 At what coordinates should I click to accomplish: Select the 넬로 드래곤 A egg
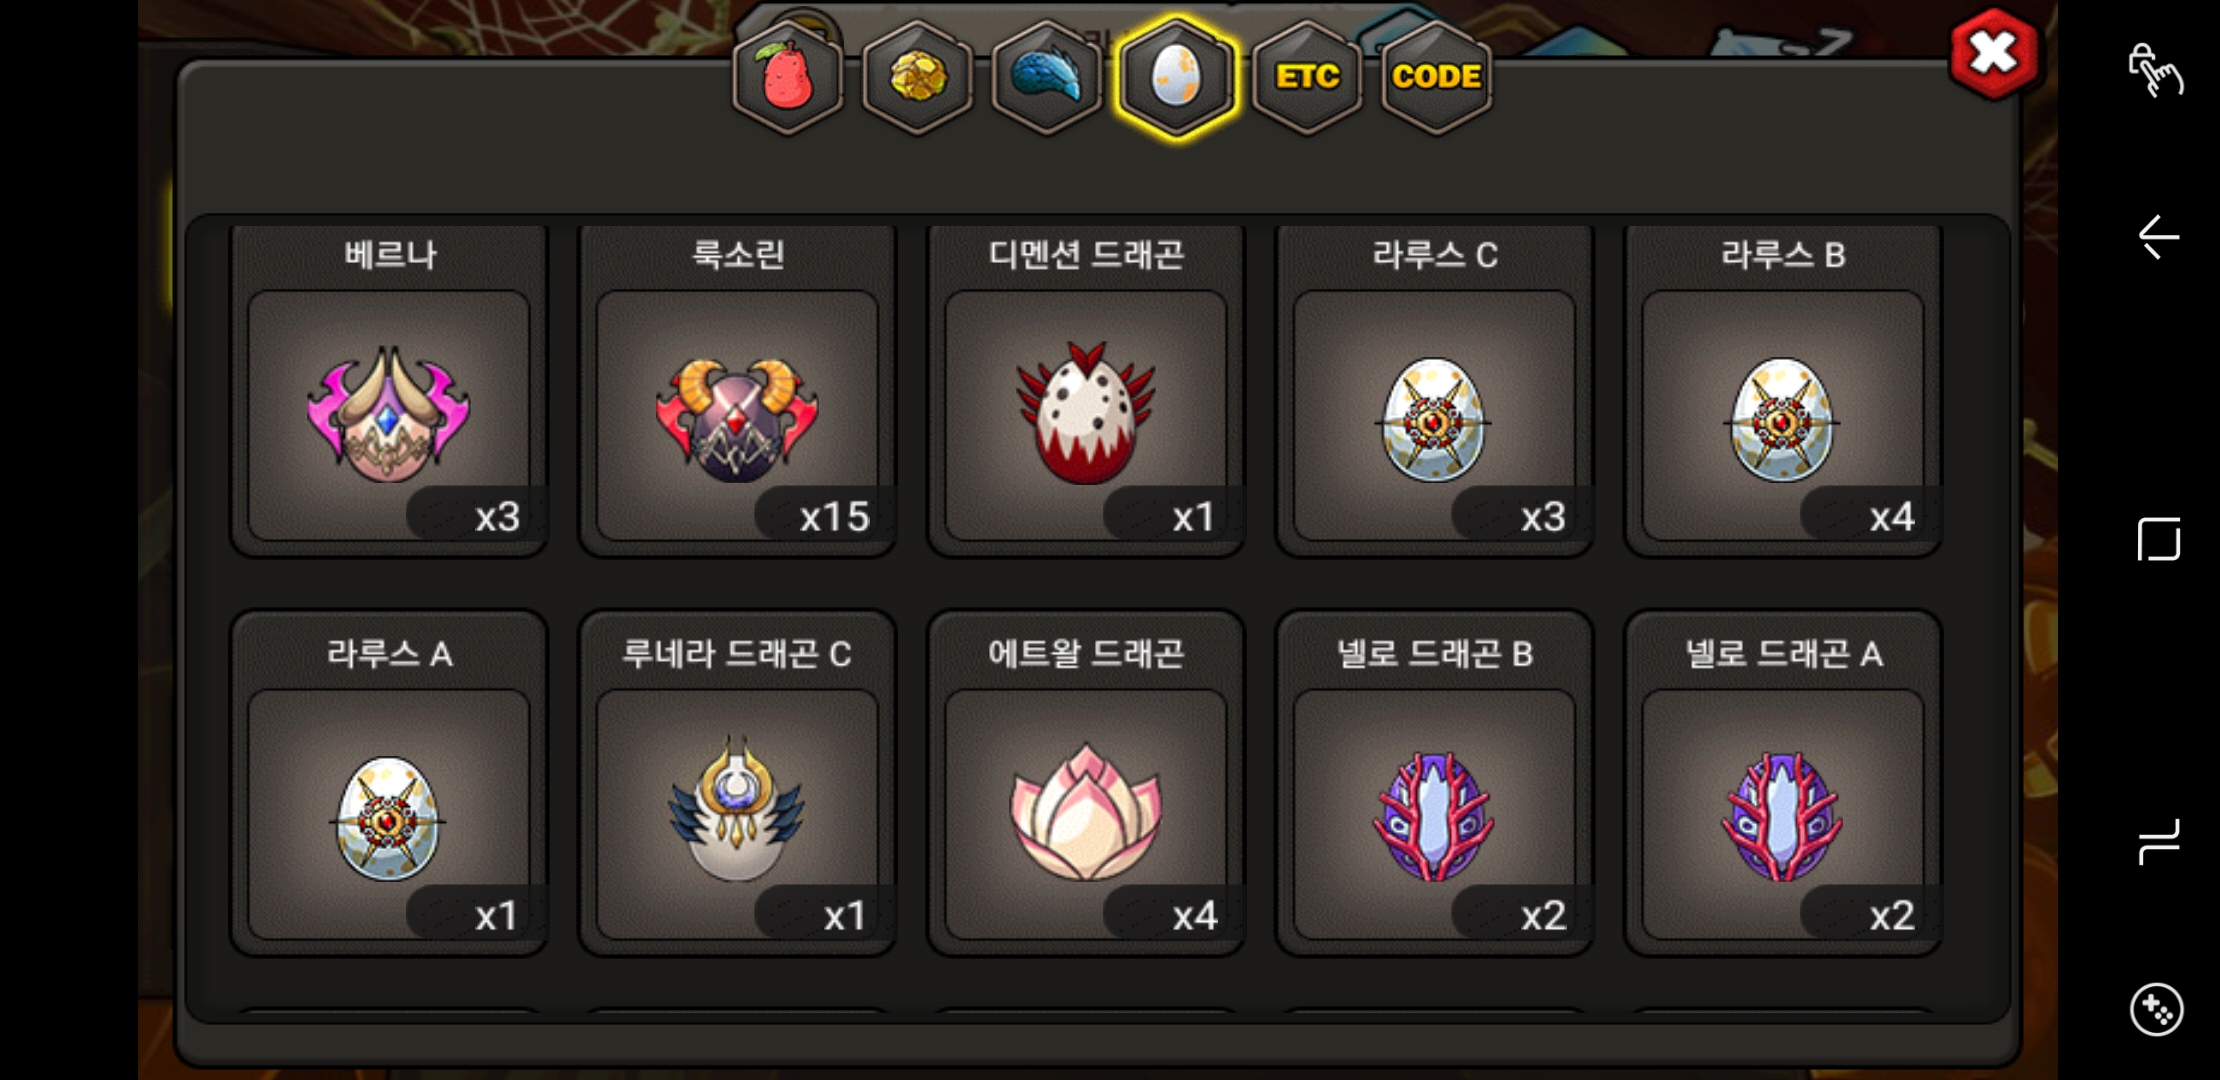[x=1783, y=783]
